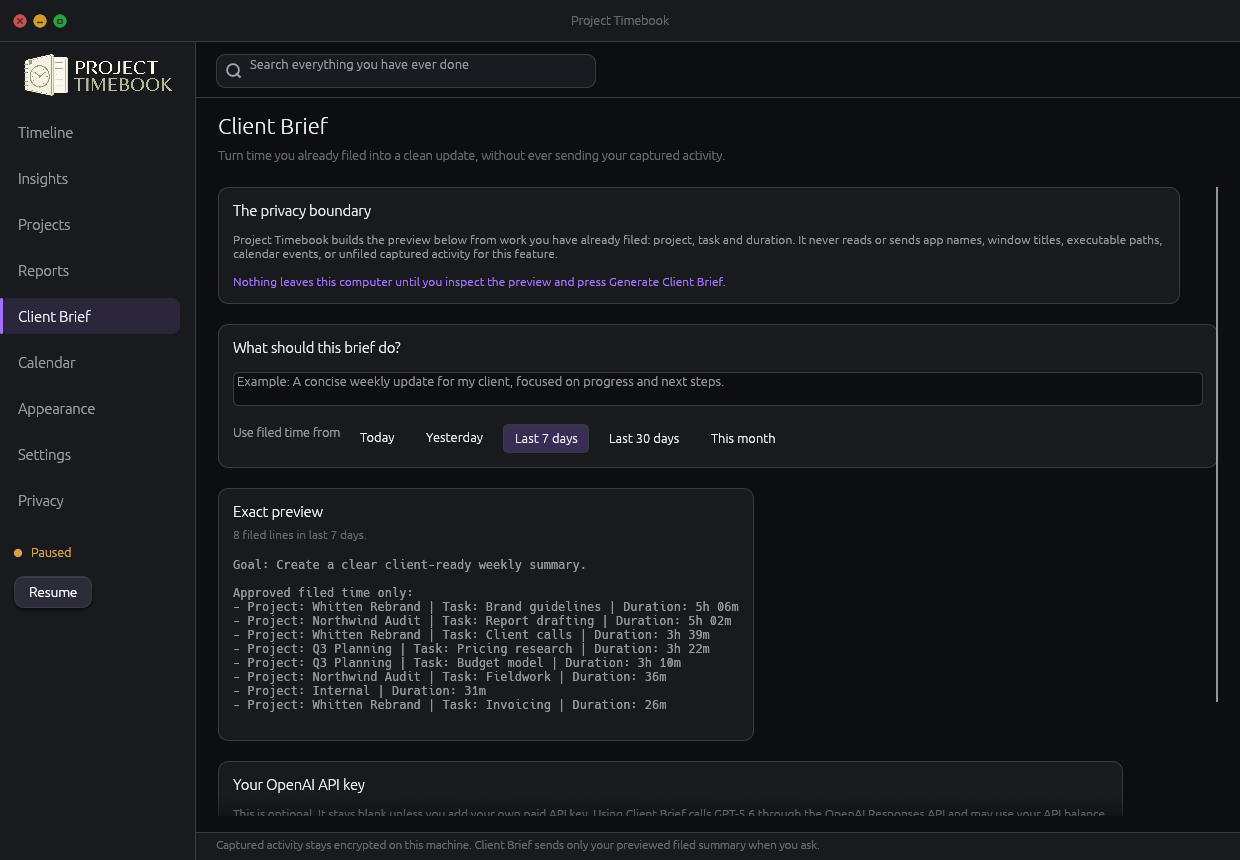The image size is (1240, 860).
Task: Click the vertical scrollbar of the page
Action: [x=1217, y=444]
